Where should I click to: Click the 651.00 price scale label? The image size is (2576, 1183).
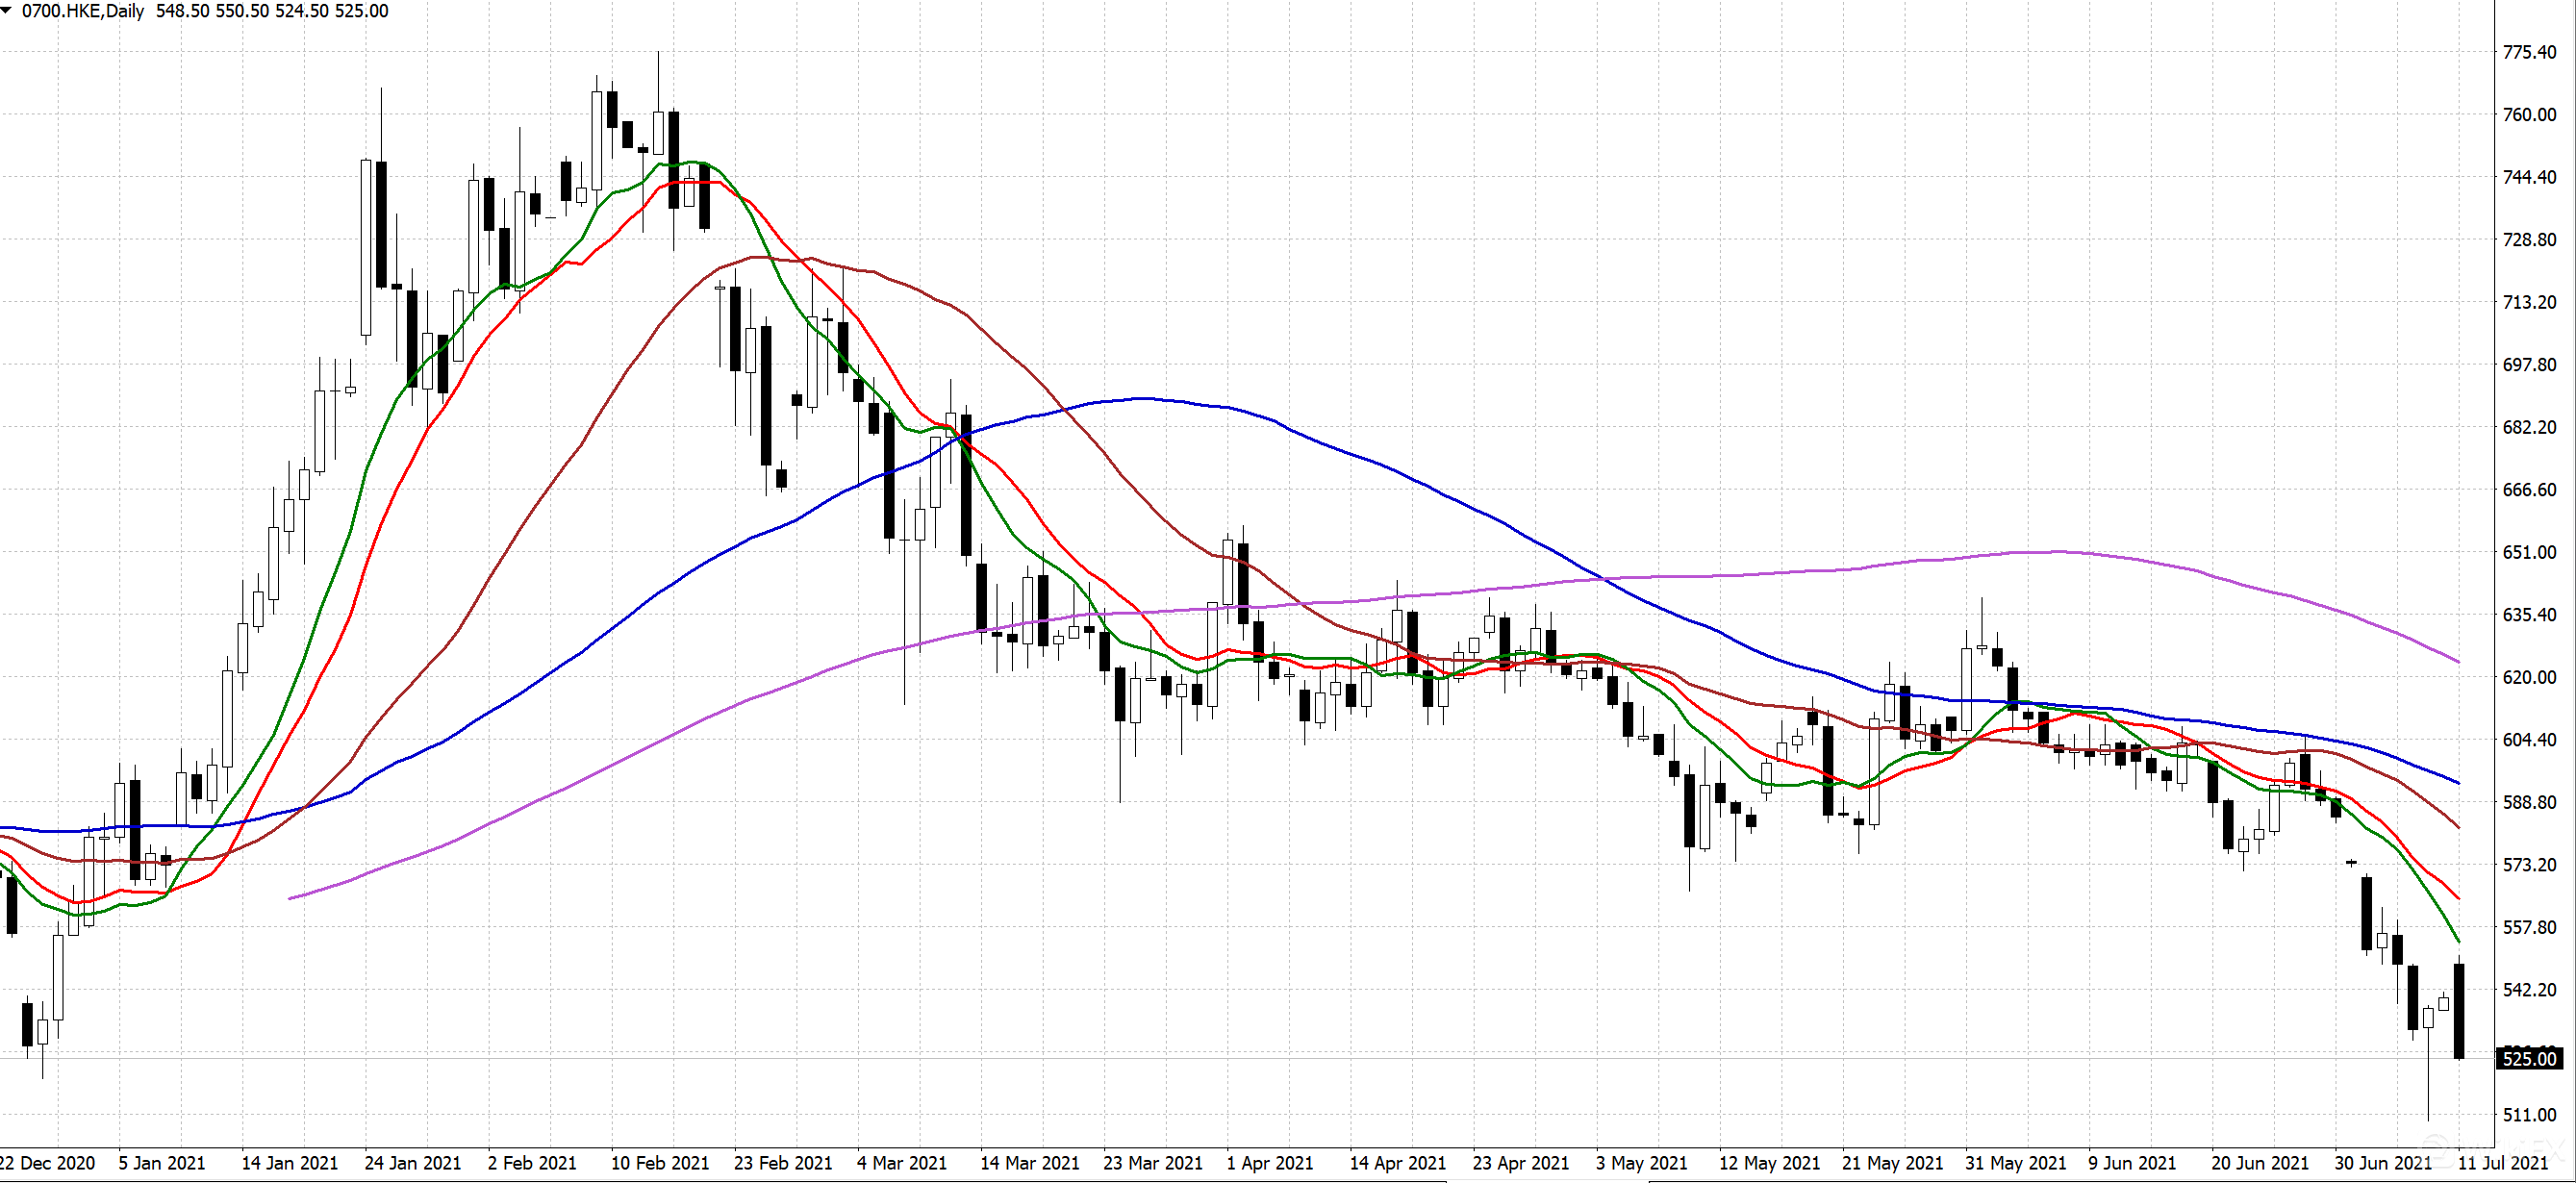(x=2529, y=552)
